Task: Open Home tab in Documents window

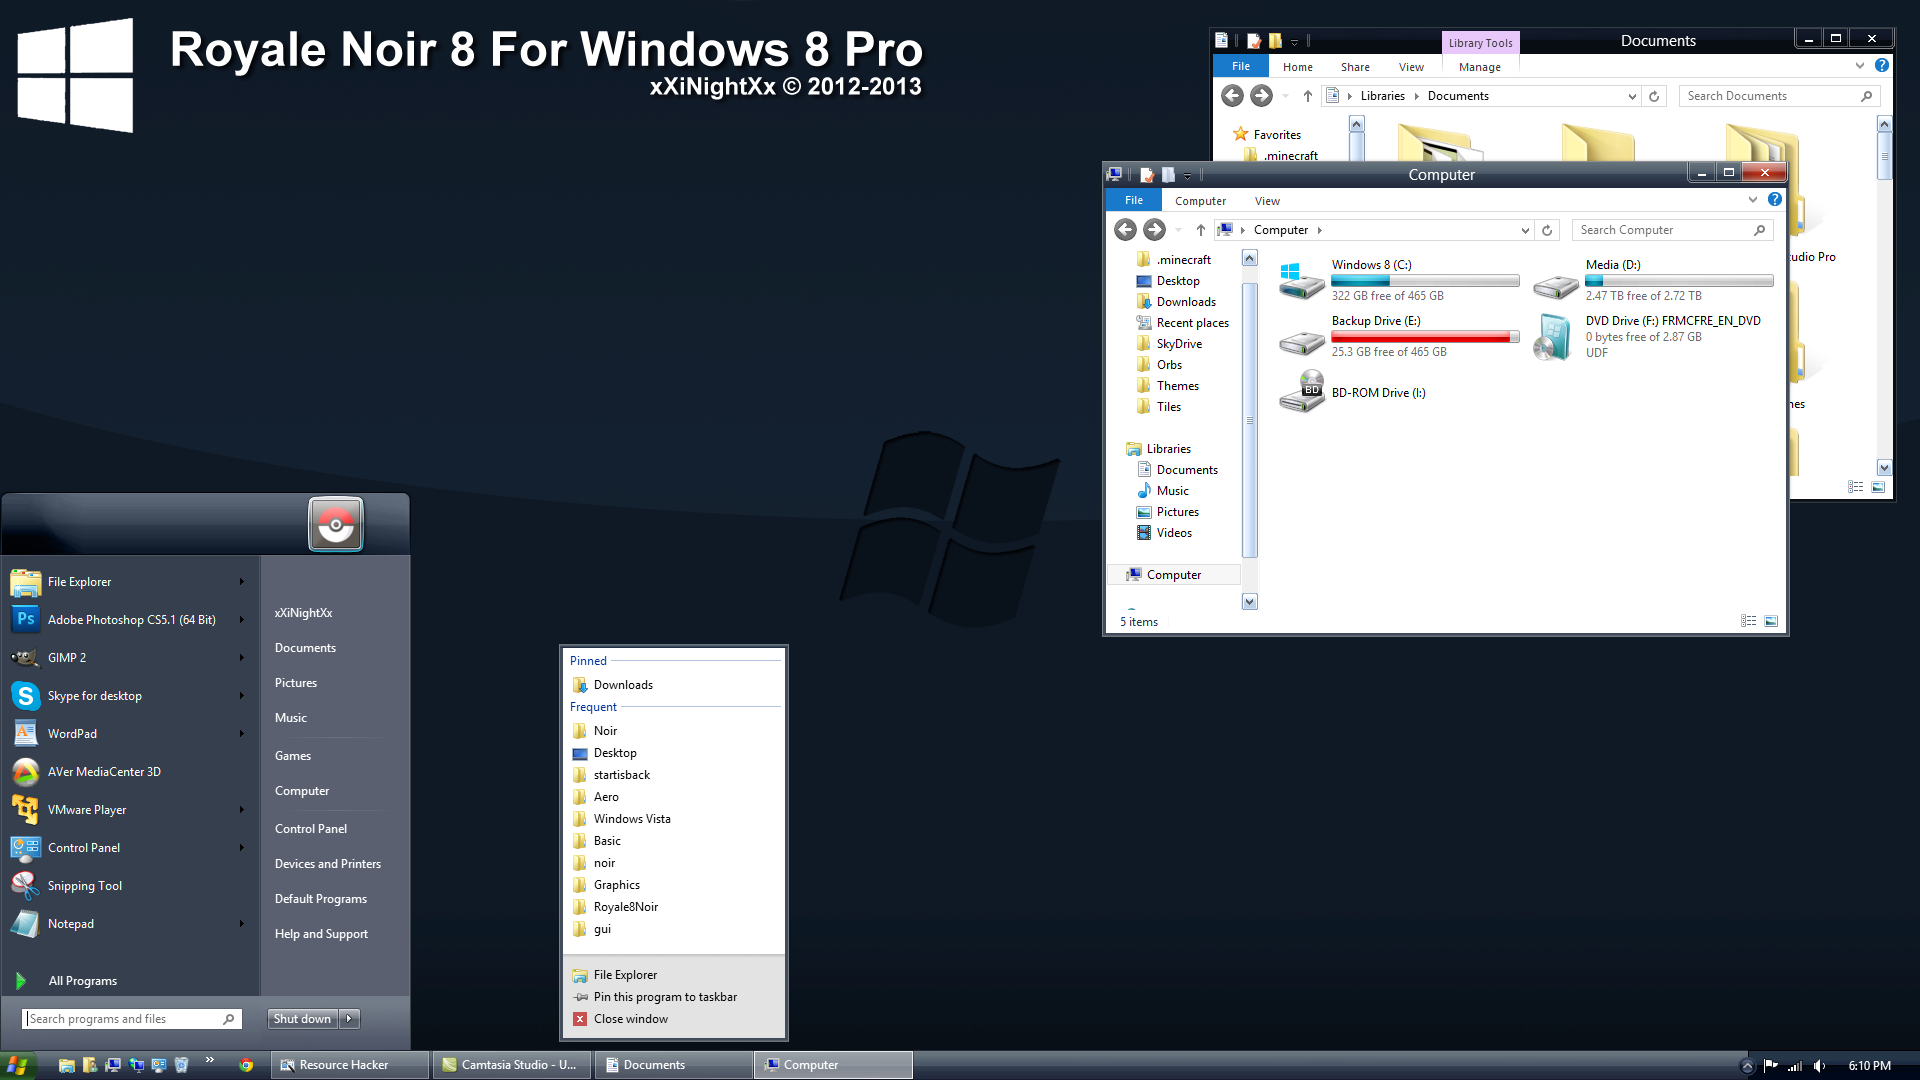Action: pyautogui.click(x=1297, y=67)
